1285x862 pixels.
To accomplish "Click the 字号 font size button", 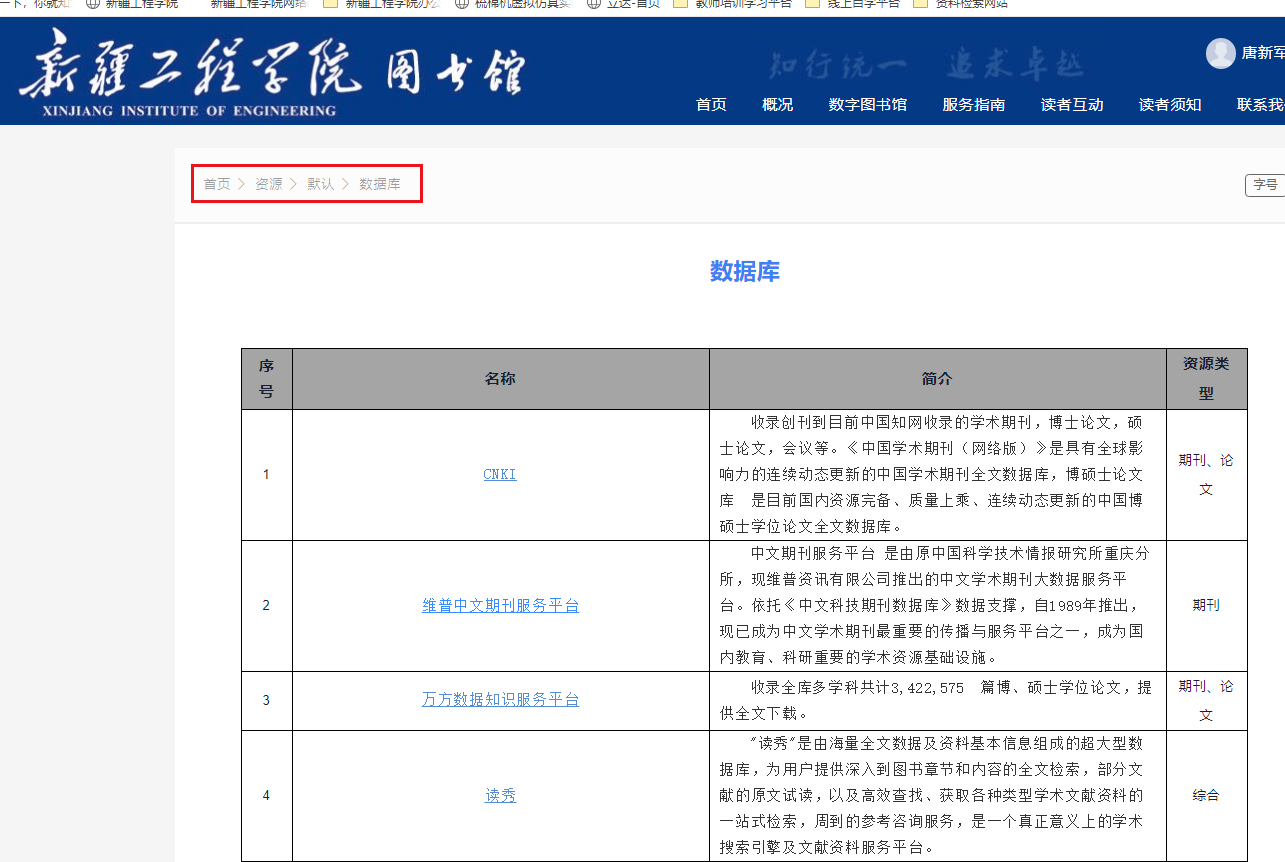I will coord(1265,185).
